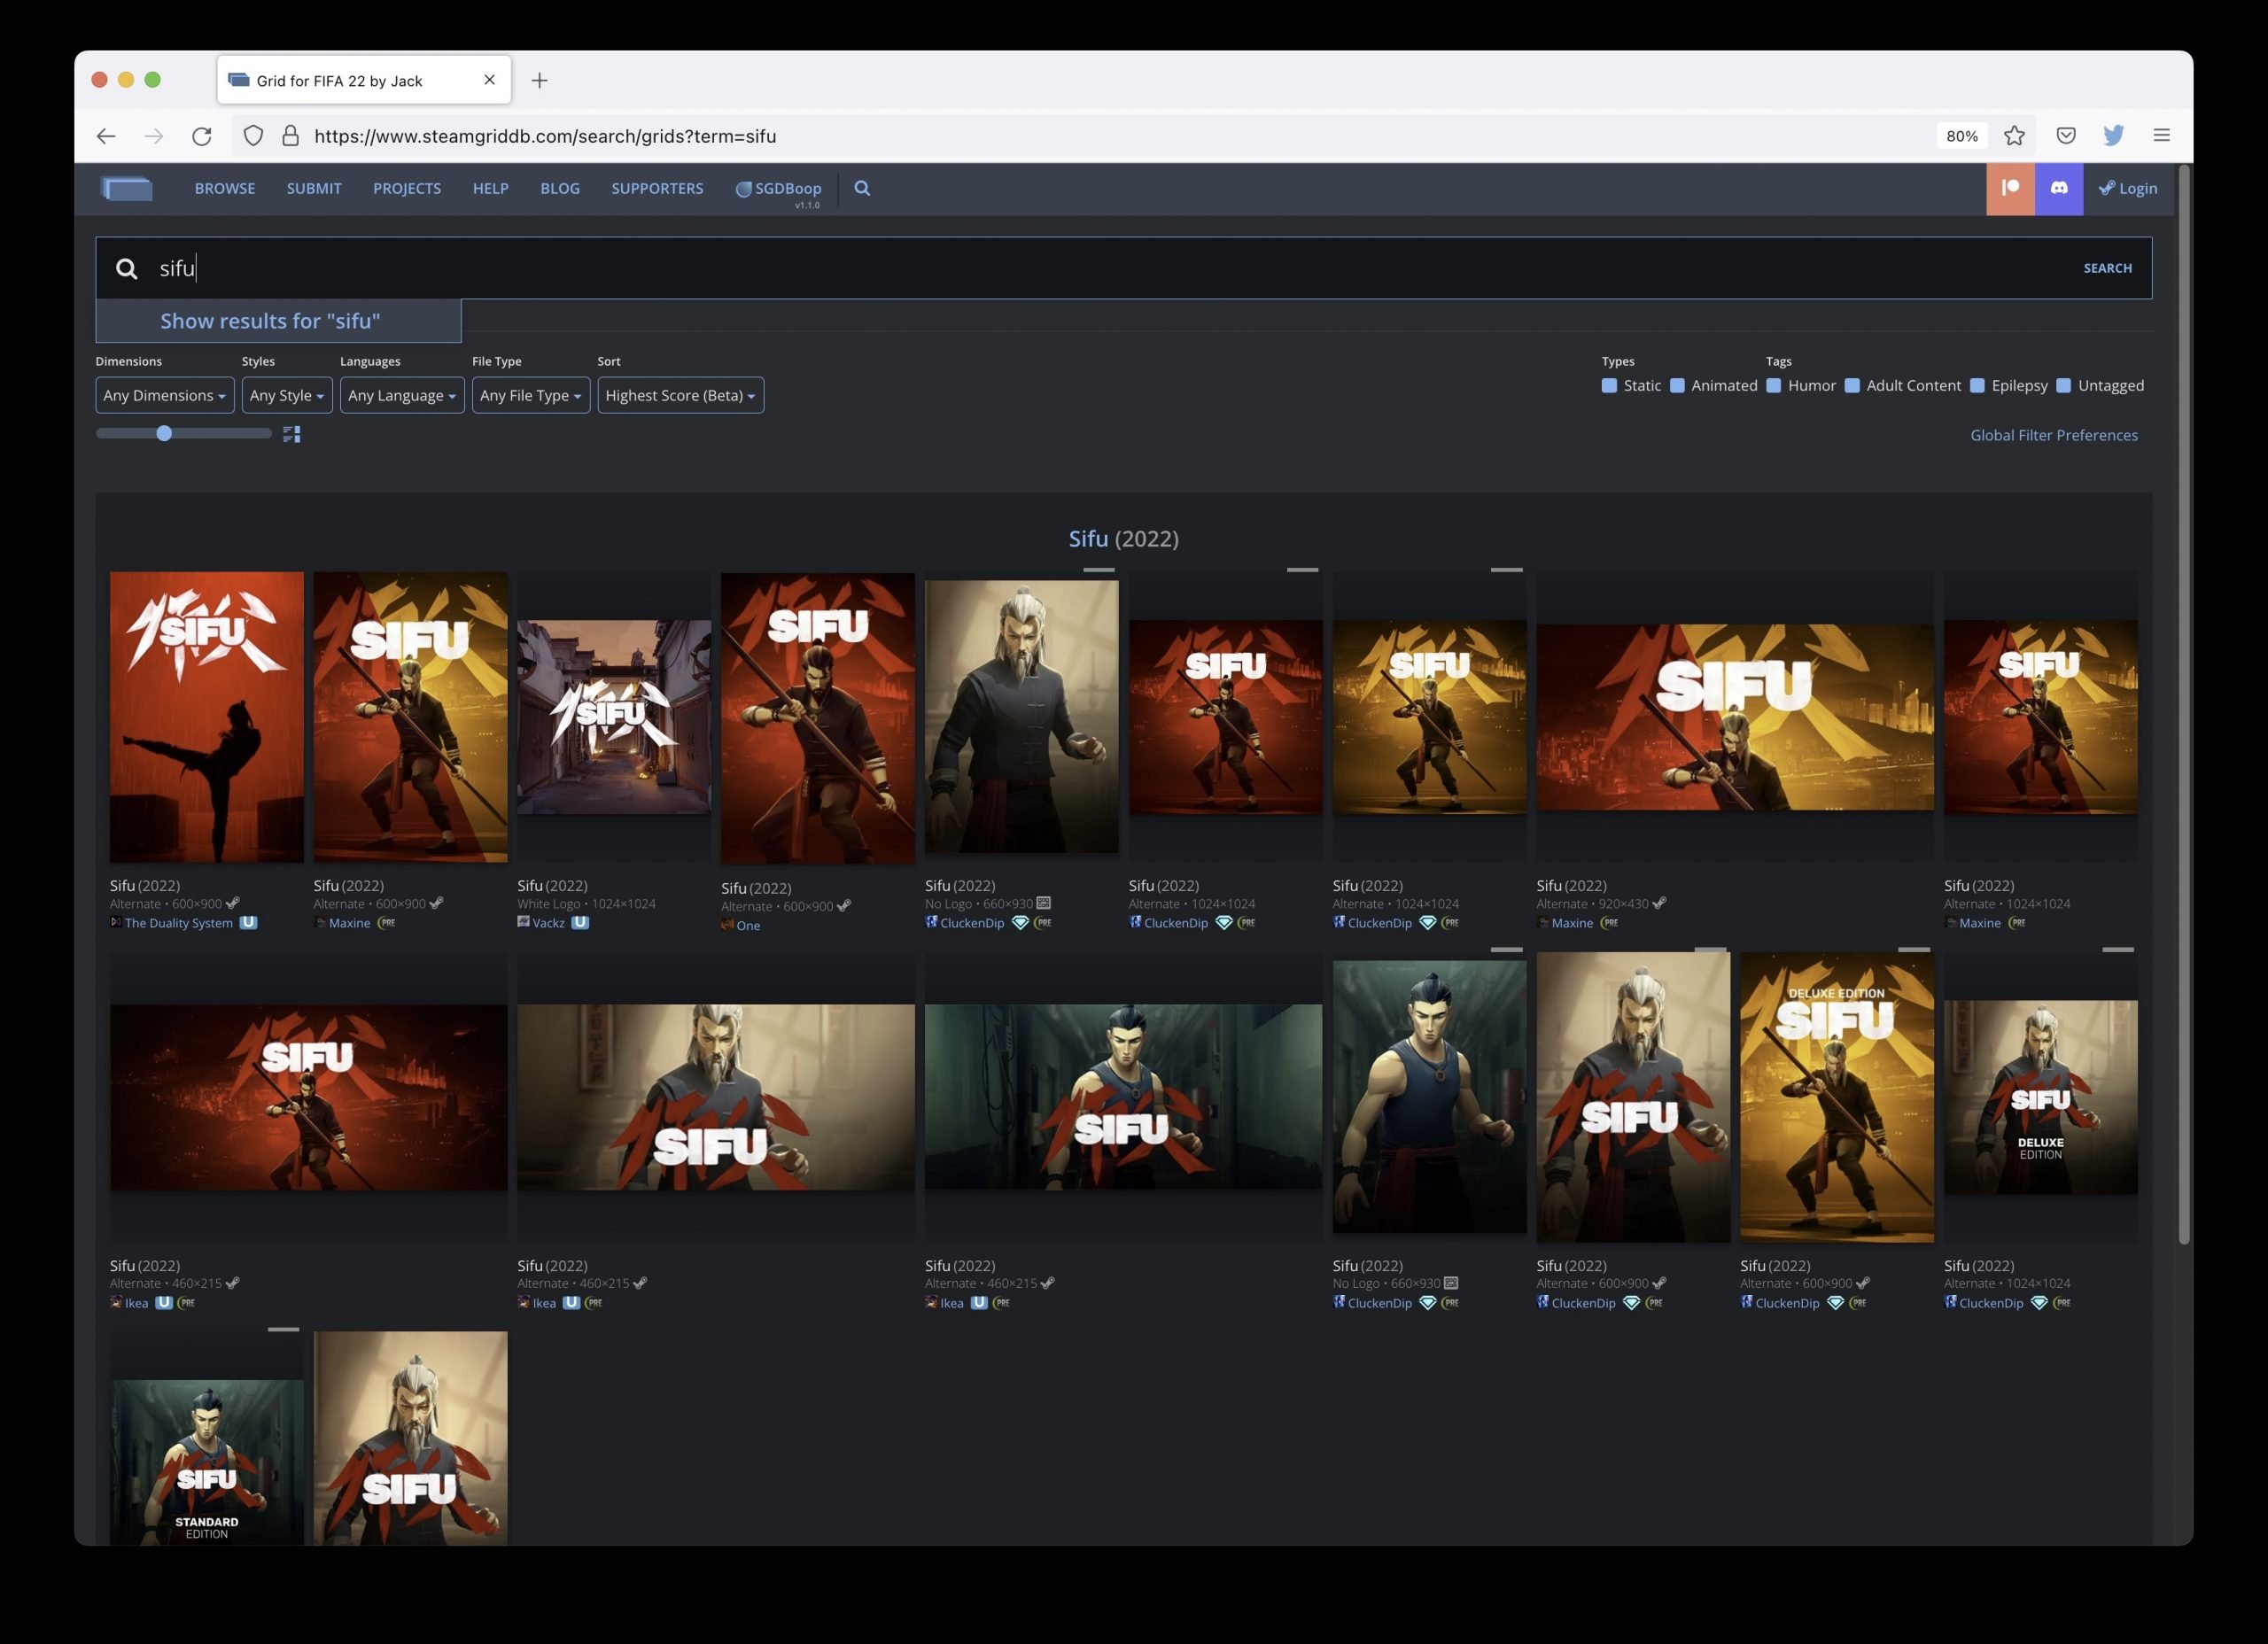Toggle the Animated type checkbox
The image size is (2268, 1644).
click(x=1677, y=386)
